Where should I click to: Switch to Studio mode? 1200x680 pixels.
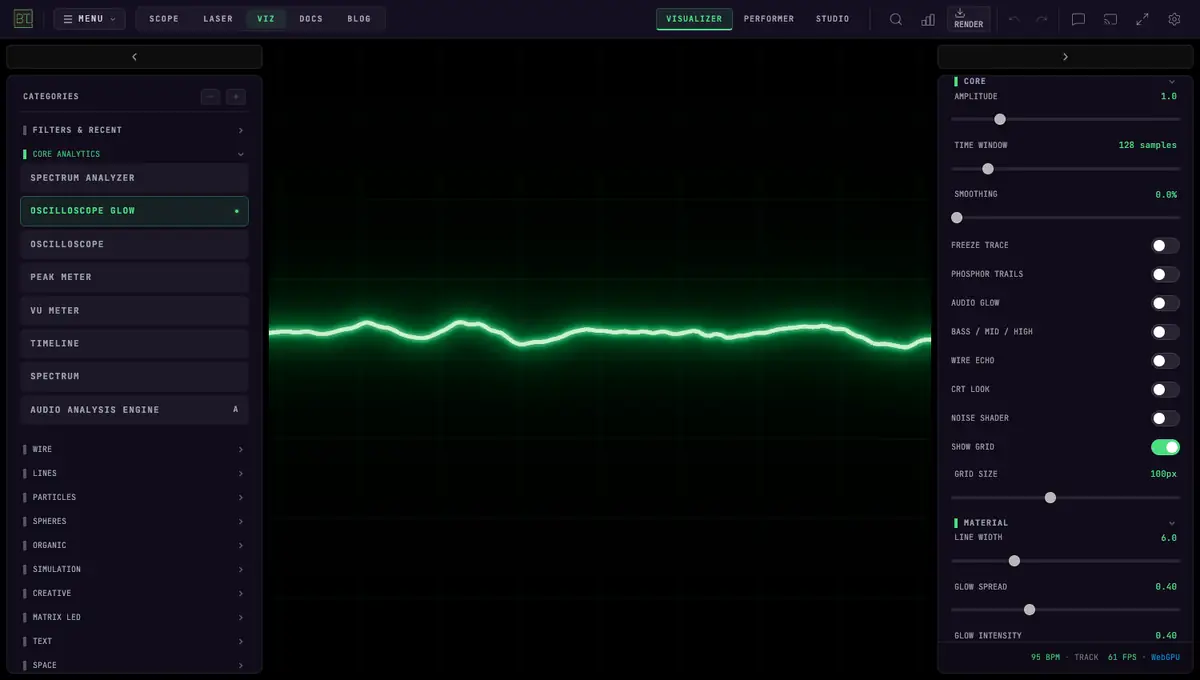coord(832,19)
